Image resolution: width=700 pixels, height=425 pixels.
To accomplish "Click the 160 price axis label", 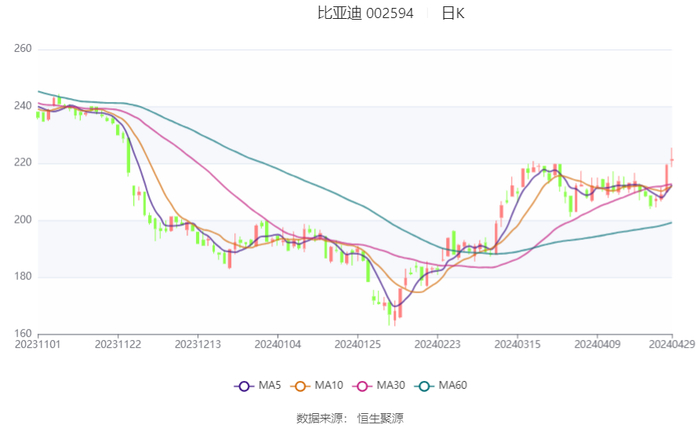I will [x=22, y=334].
